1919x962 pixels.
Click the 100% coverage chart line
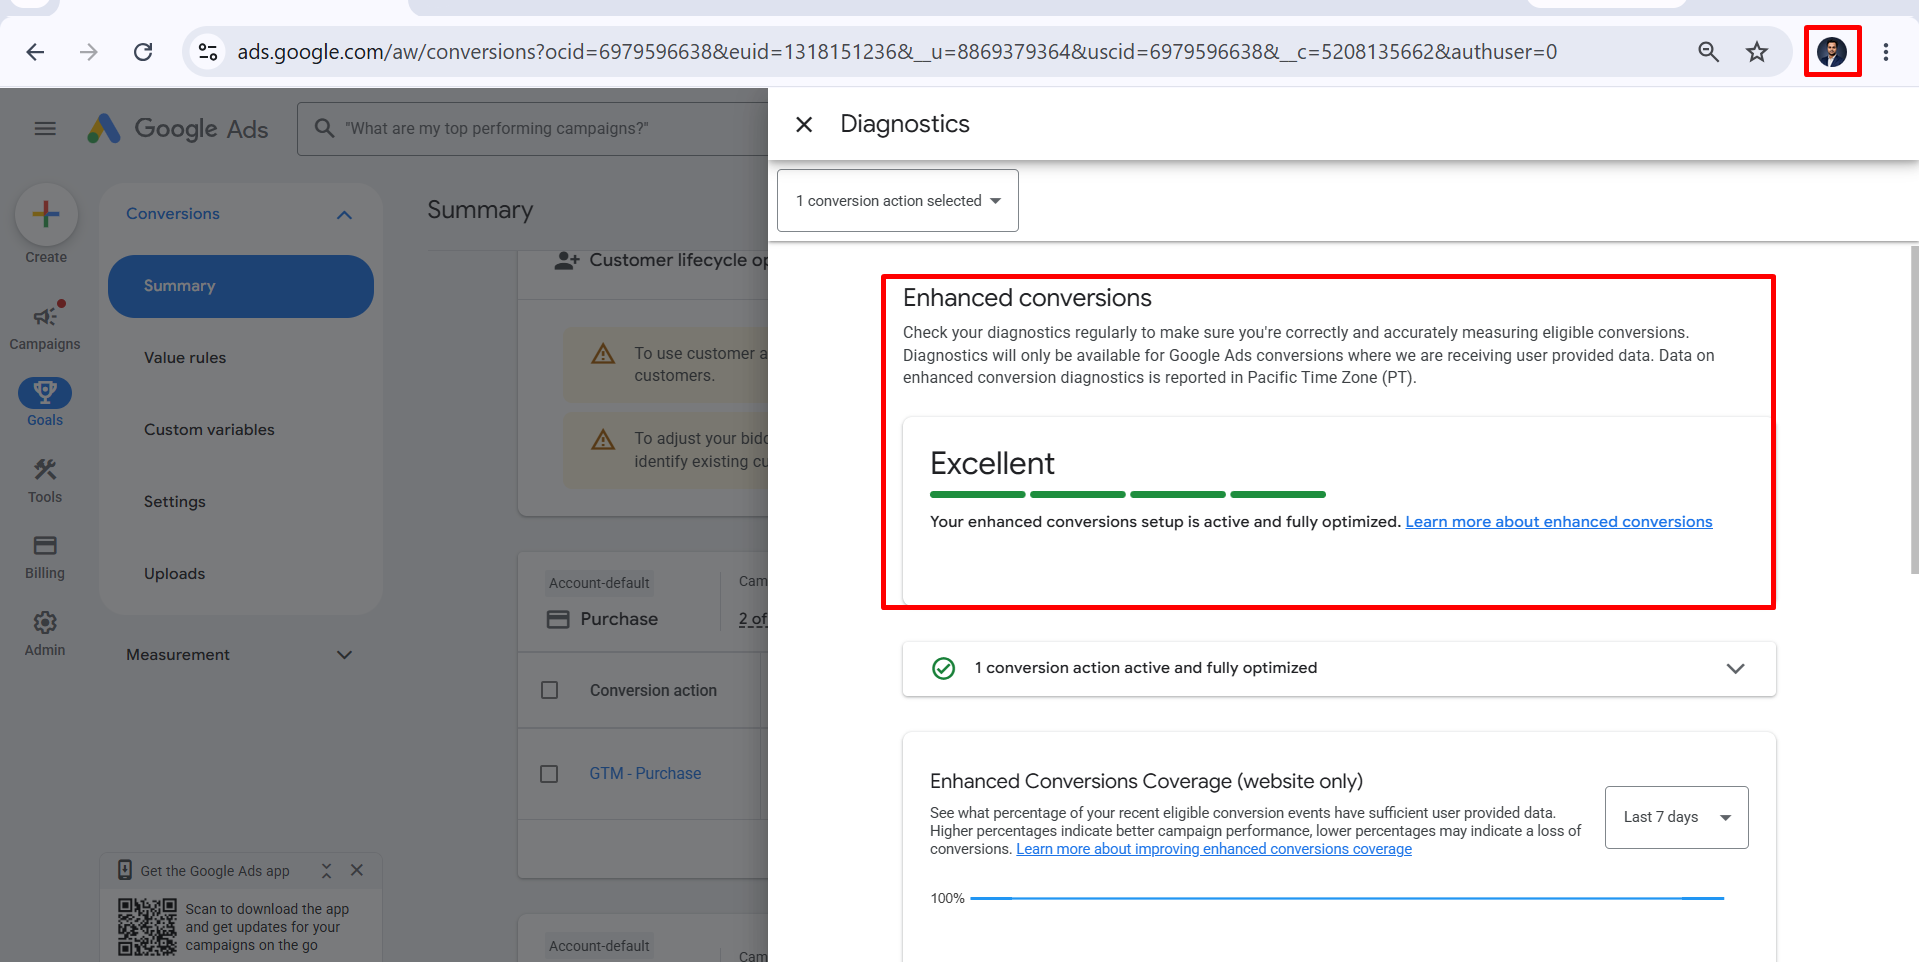point(1347,898)
